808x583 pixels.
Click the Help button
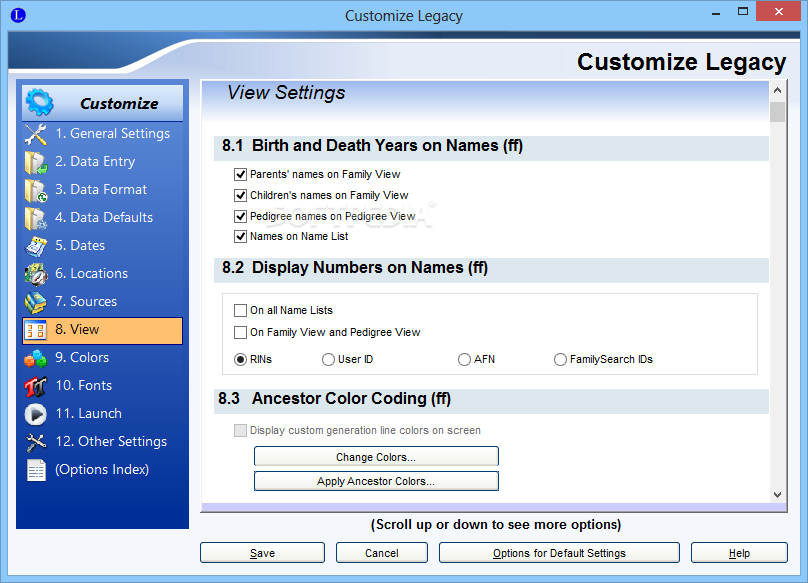coord(739,553)
